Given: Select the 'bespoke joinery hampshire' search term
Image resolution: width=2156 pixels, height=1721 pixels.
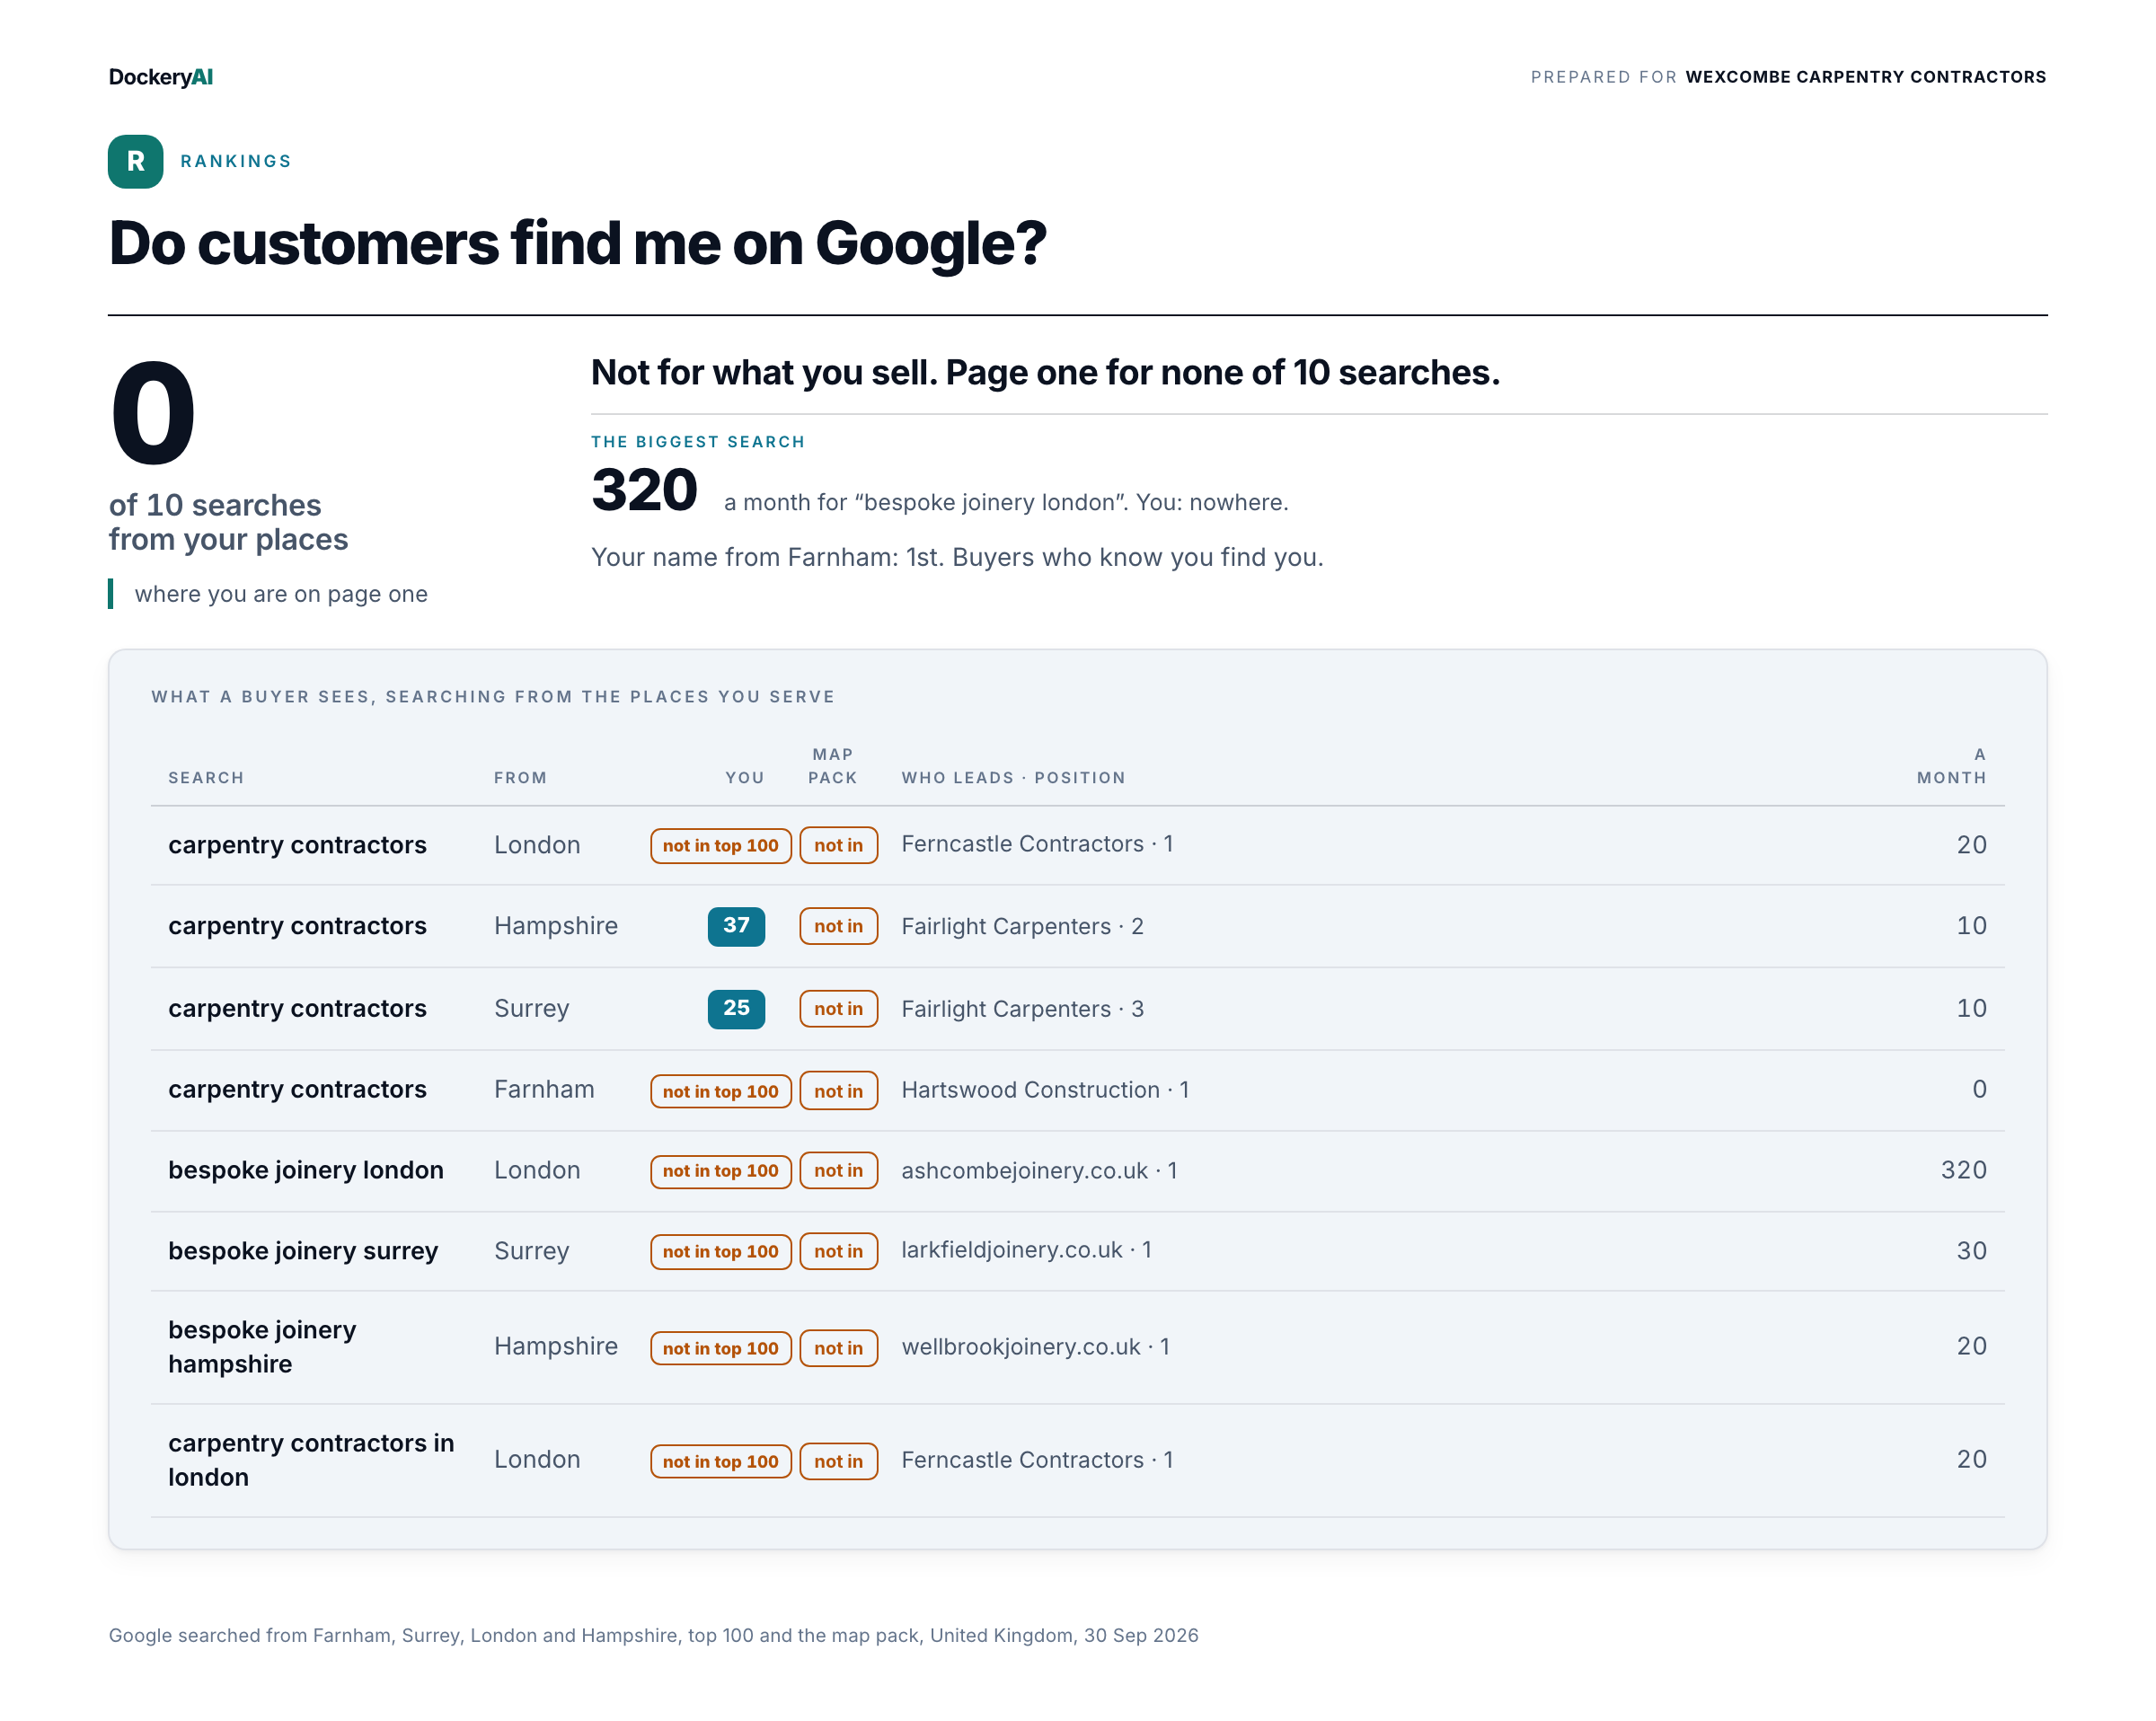Looking at the screenshot, I should [262, 1346].
